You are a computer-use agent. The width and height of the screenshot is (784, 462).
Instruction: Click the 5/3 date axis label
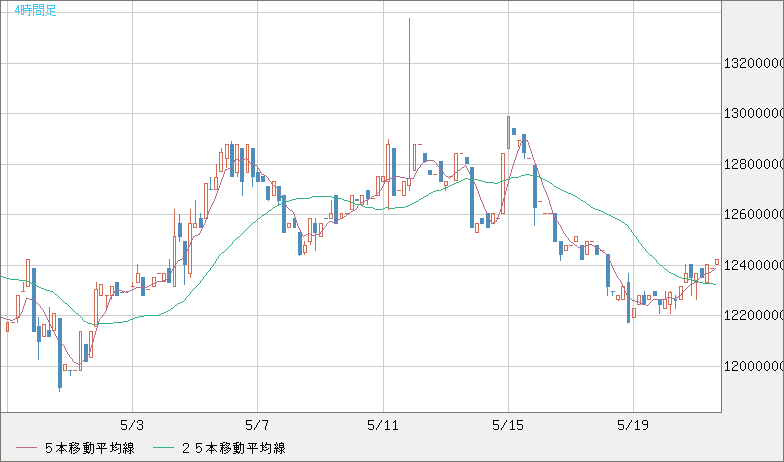pyautogui.click(x=132, y=426)
